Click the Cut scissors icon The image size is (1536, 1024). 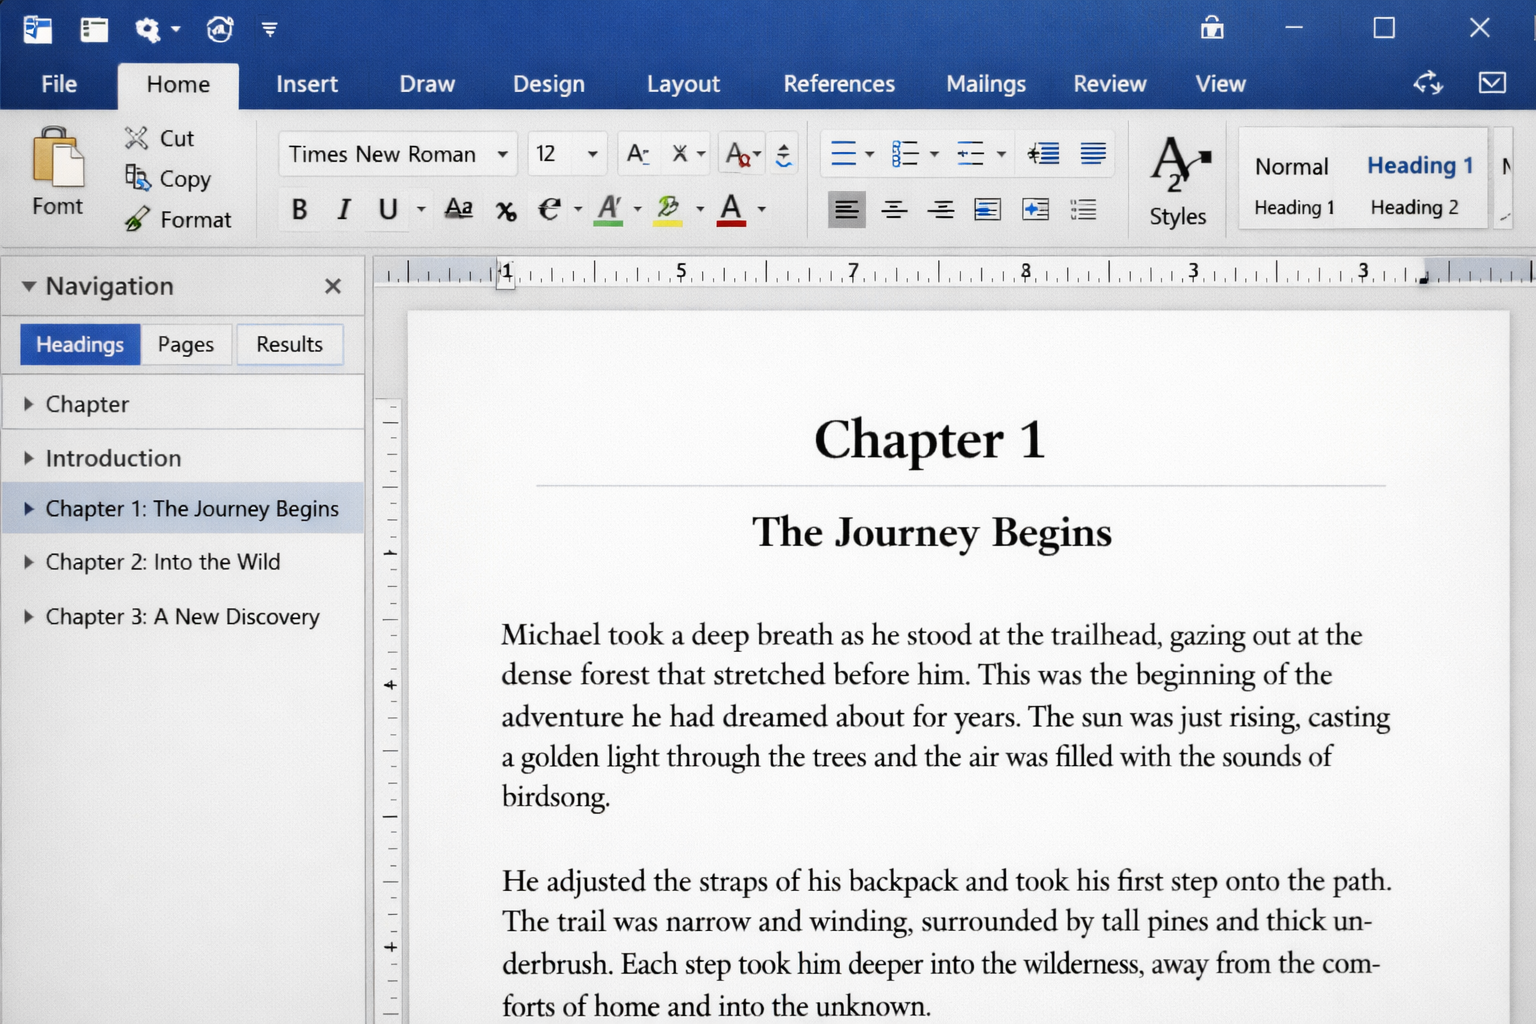click(136, 138)
